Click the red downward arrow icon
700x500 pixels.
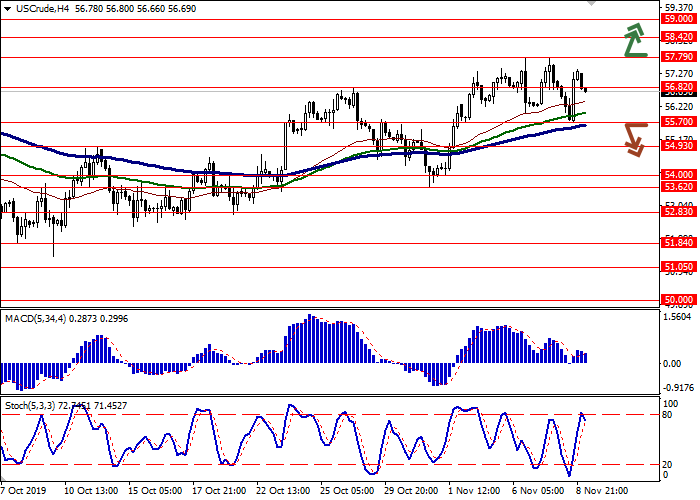click(x=634, y=139)
